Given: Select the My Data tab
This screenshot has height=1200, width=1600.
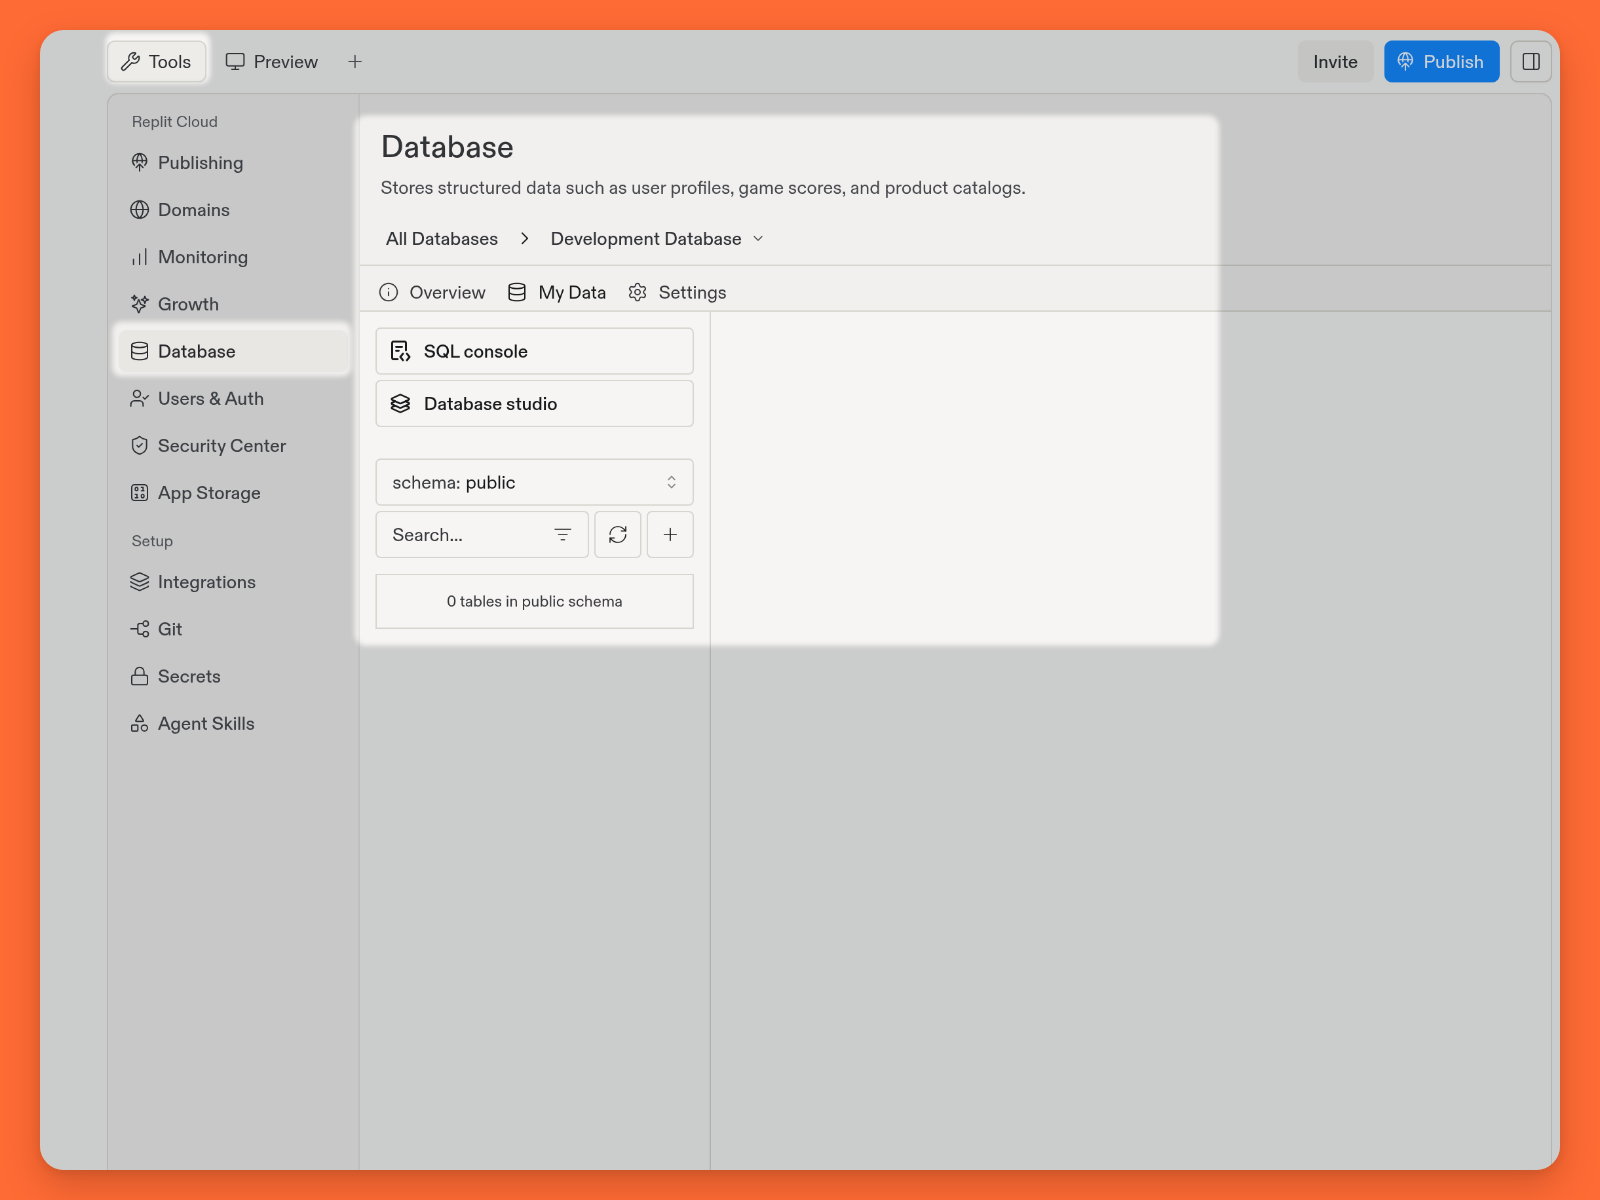Looking at the screenshot, I should pyautogui.click(x=557, y=293).
